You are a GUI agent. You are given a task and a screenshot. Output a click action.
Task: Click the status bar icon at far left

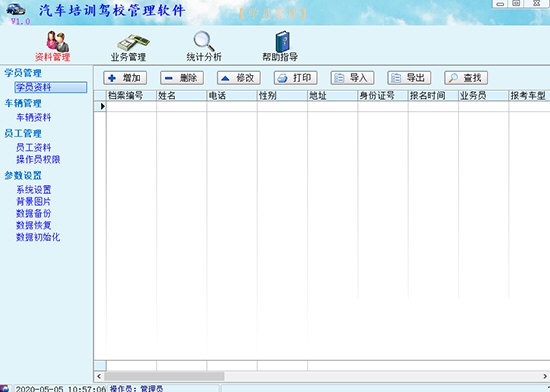tap(5, 388)
